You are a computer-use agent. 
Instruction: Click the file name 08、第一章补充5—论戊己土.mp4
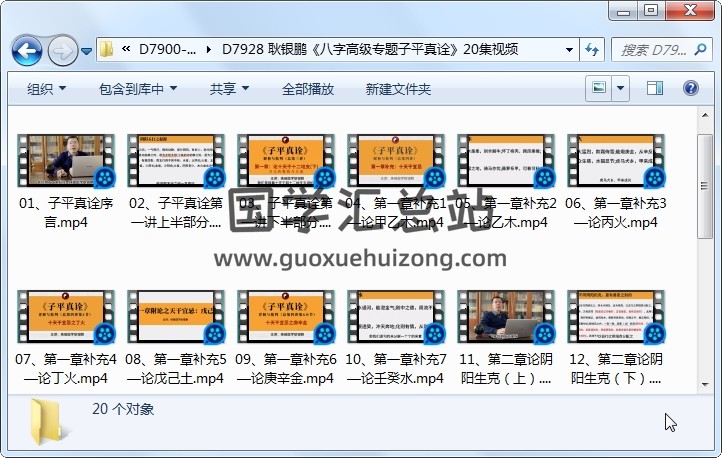176,369
